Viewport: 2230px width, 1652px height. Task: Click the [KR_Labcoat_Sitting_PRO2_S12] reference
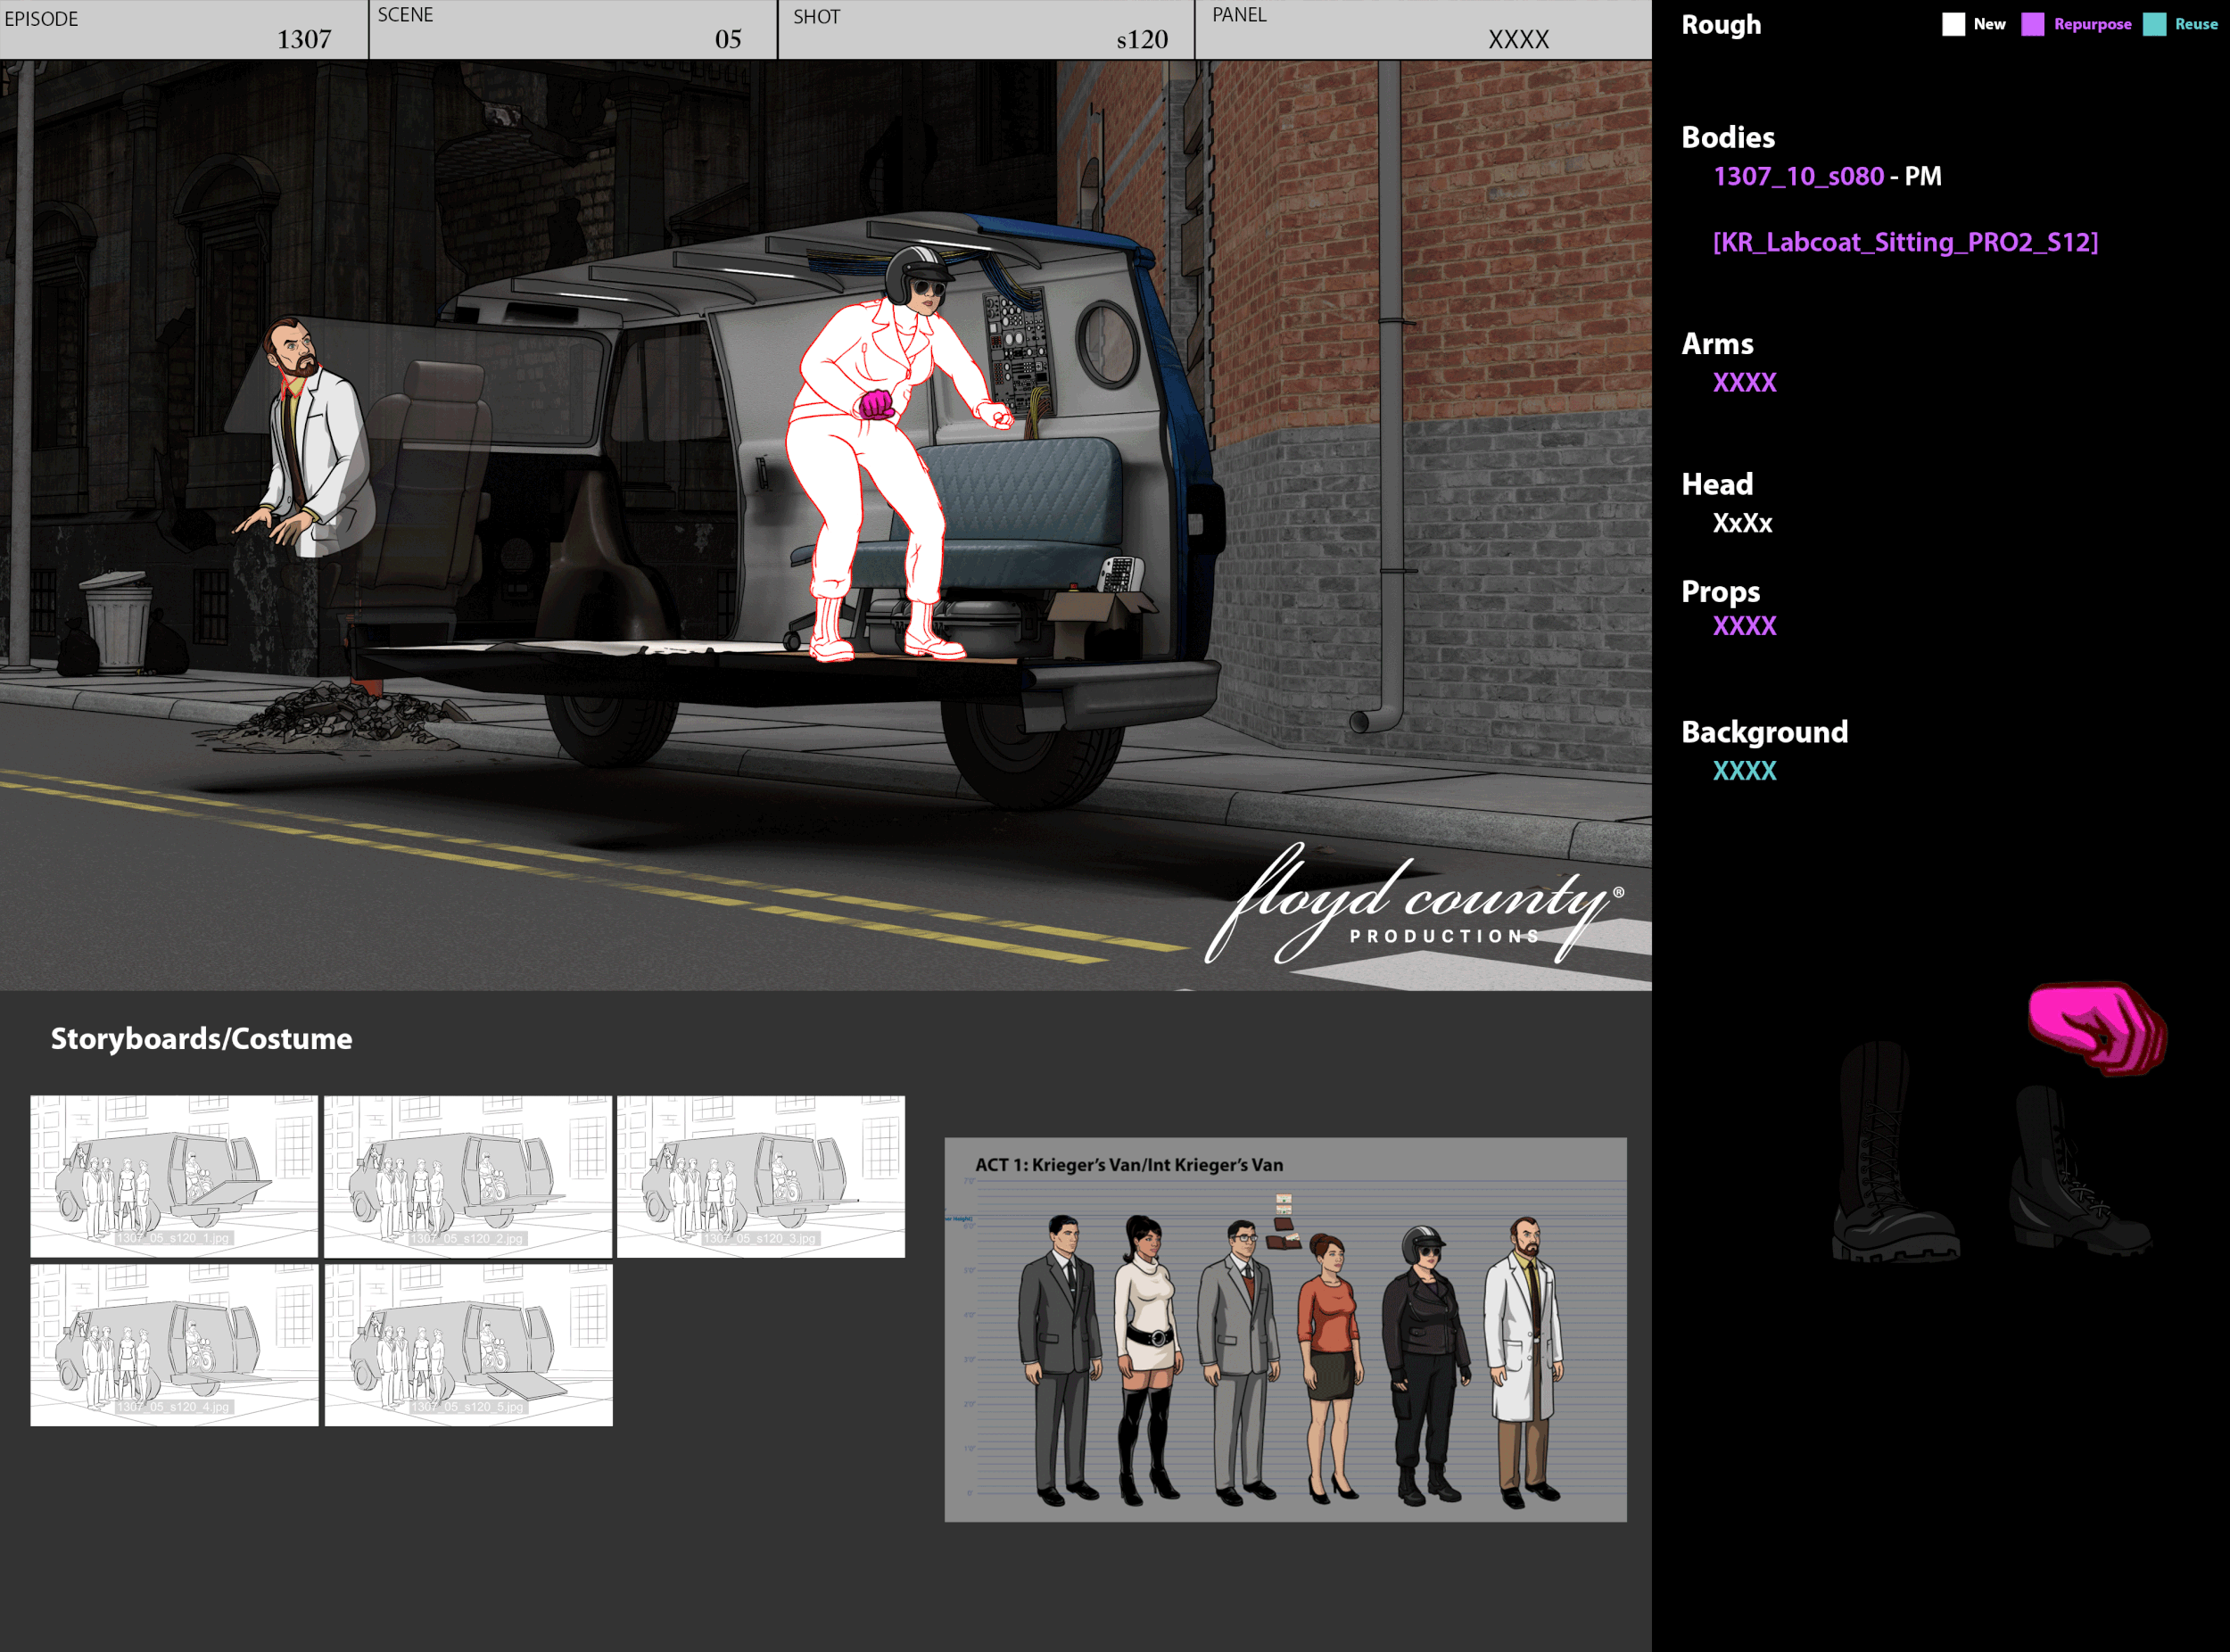[1905, 242]
